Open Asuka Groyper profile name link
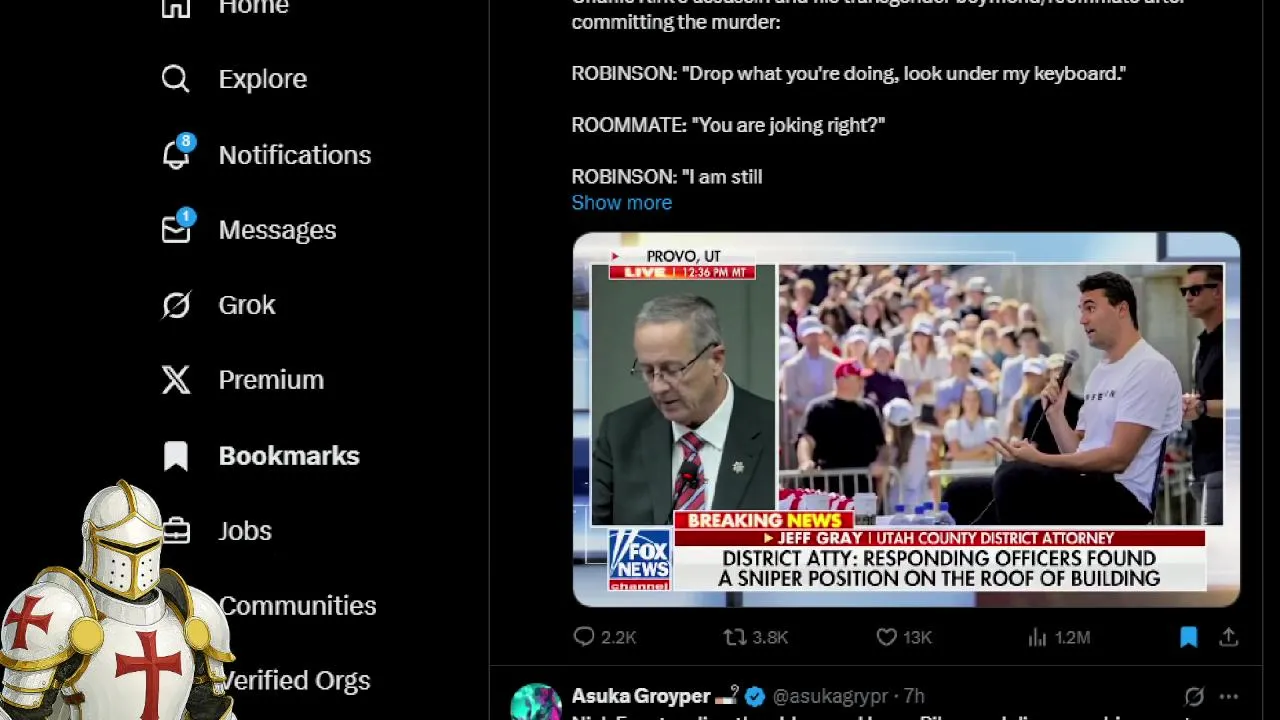1280x720 pixels. click(641, 696)
